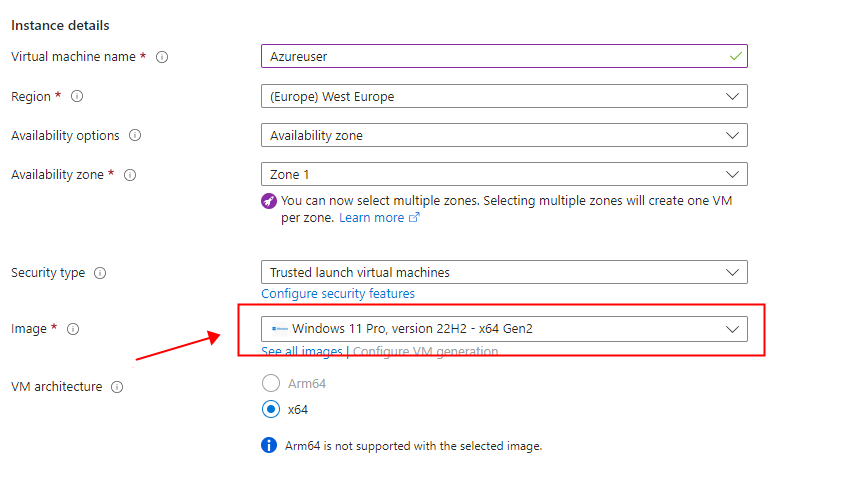The image size is (849, 479).
Task: Click info icon next to Availability options
Action: pos(135,135)
